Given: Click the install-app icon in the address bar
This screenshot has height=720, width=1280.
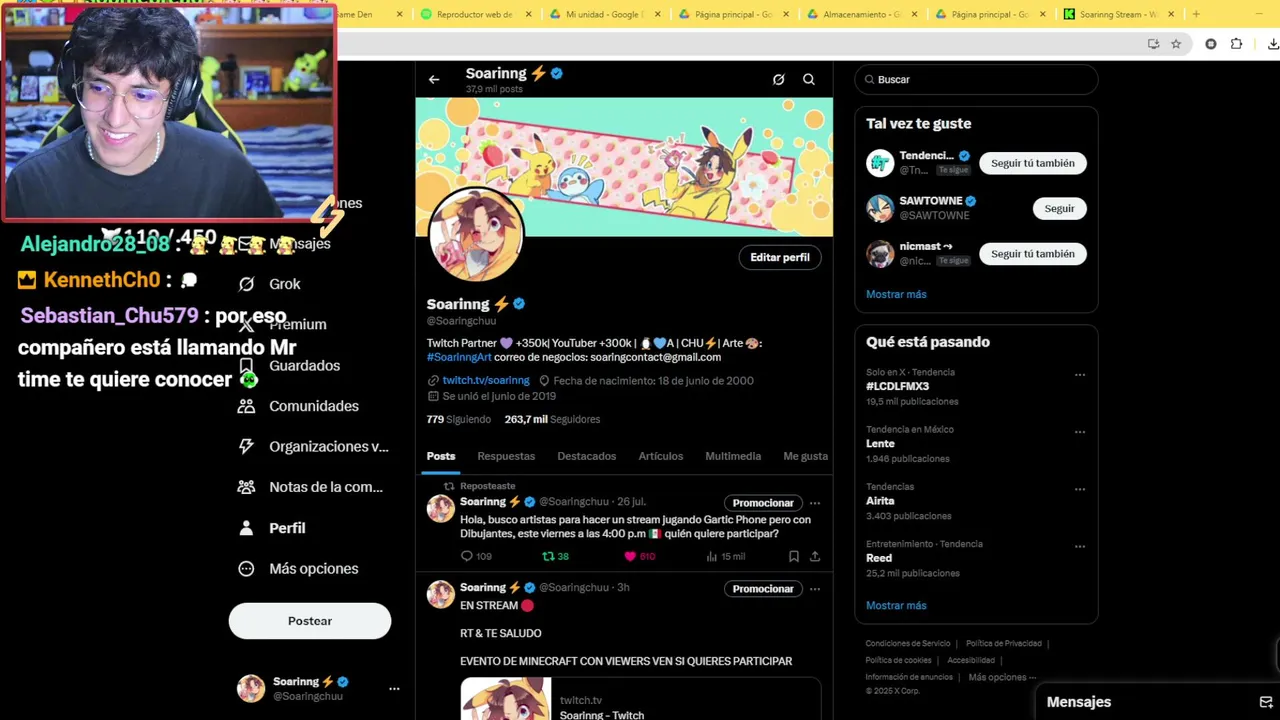Looking at the screenshot, I should click(x=1153, y=44).
